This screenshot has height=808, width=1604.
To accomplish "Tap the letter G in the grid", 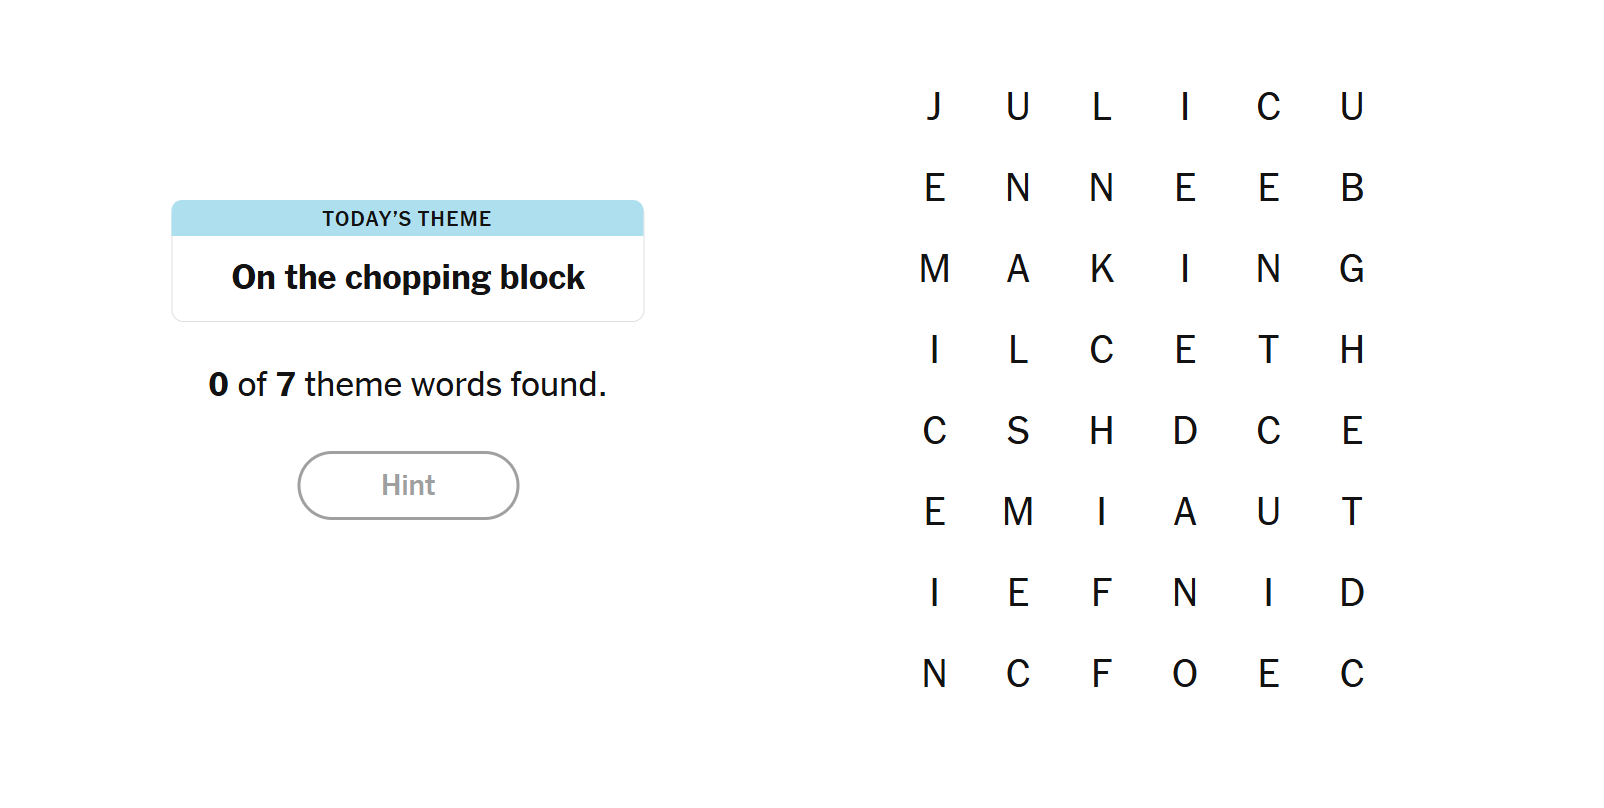I will [1352, 268].
